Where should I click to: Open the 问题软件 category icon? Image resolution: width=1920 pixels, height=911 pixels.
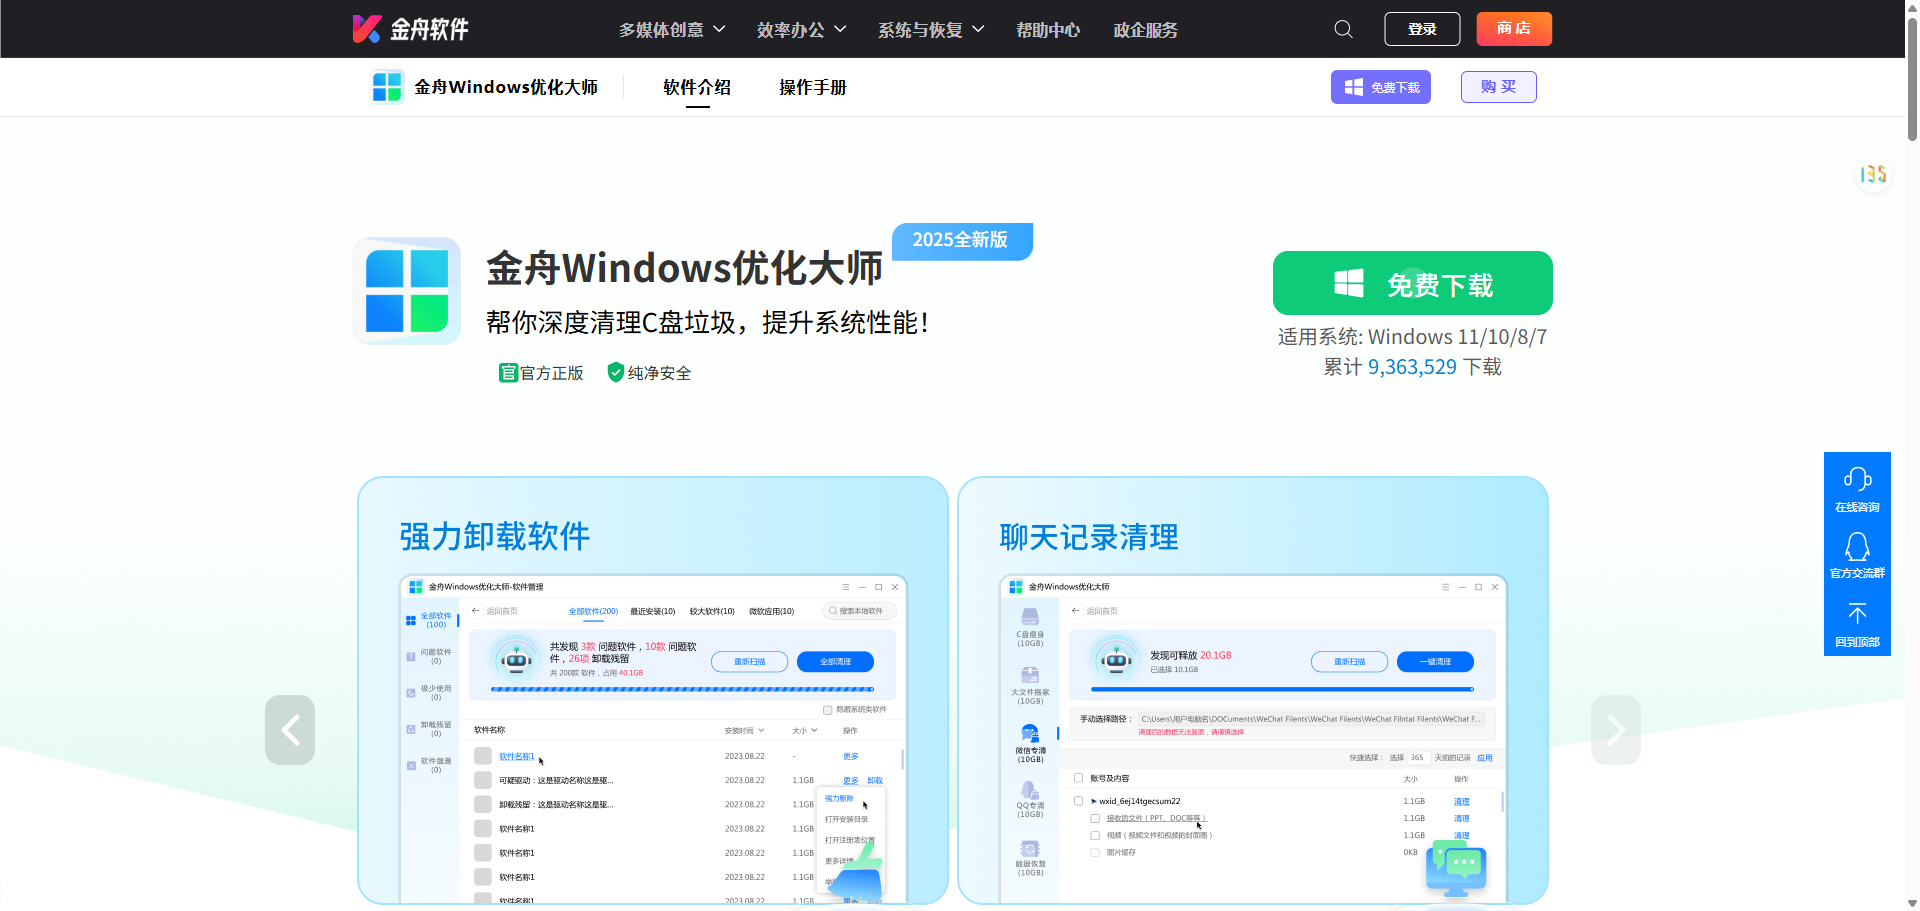[x=410, y=656]
